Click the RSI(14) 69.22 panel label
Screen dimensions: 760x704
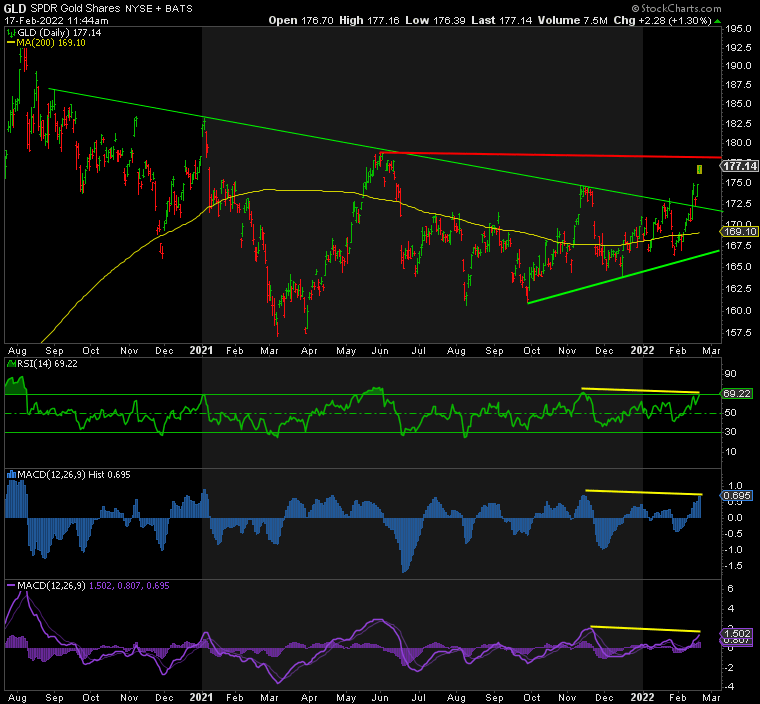pyautogui.click(x=48, y=364)
